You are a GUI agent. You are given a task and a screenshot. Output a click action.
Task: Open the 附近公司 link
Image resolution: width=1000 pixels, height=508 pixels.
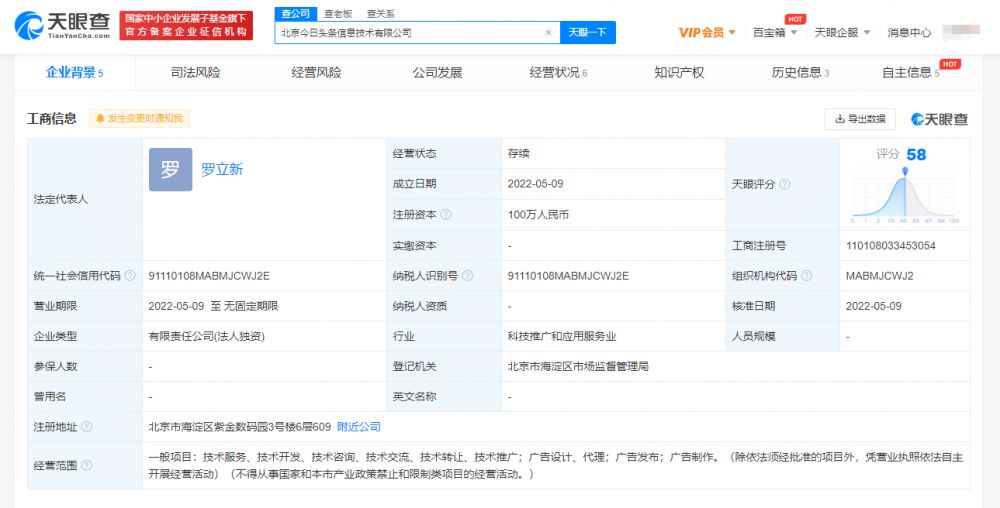[358, 426]
